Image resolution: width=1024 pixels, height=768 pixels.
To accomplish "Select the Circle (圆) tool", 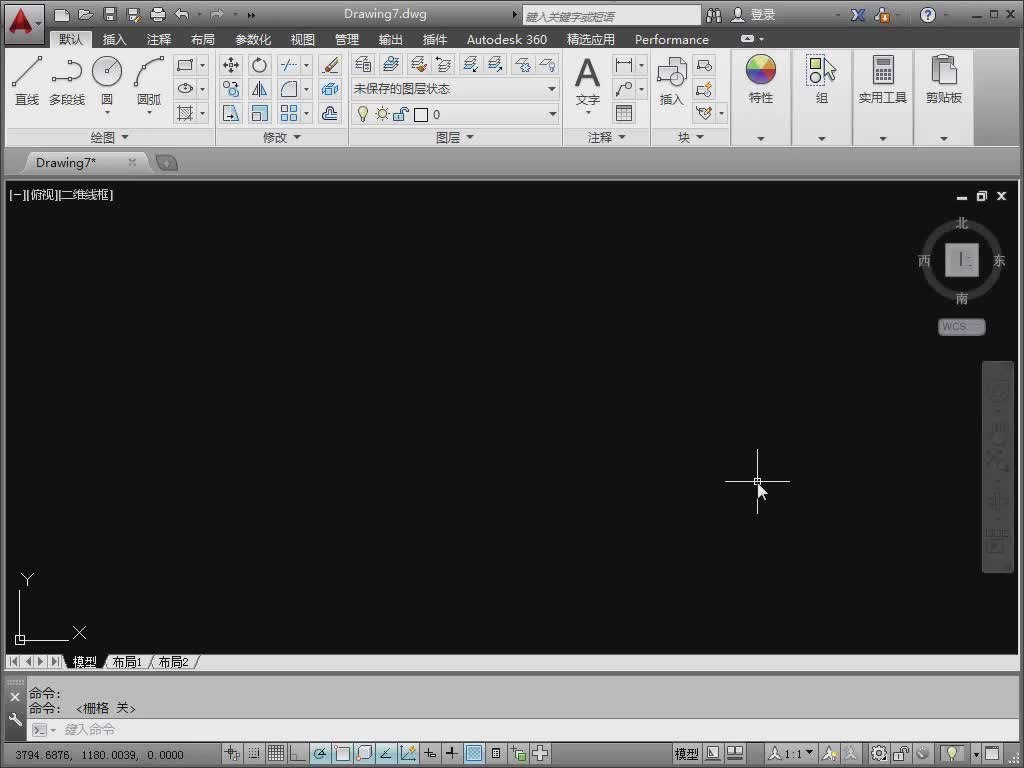I will (107, 81).
